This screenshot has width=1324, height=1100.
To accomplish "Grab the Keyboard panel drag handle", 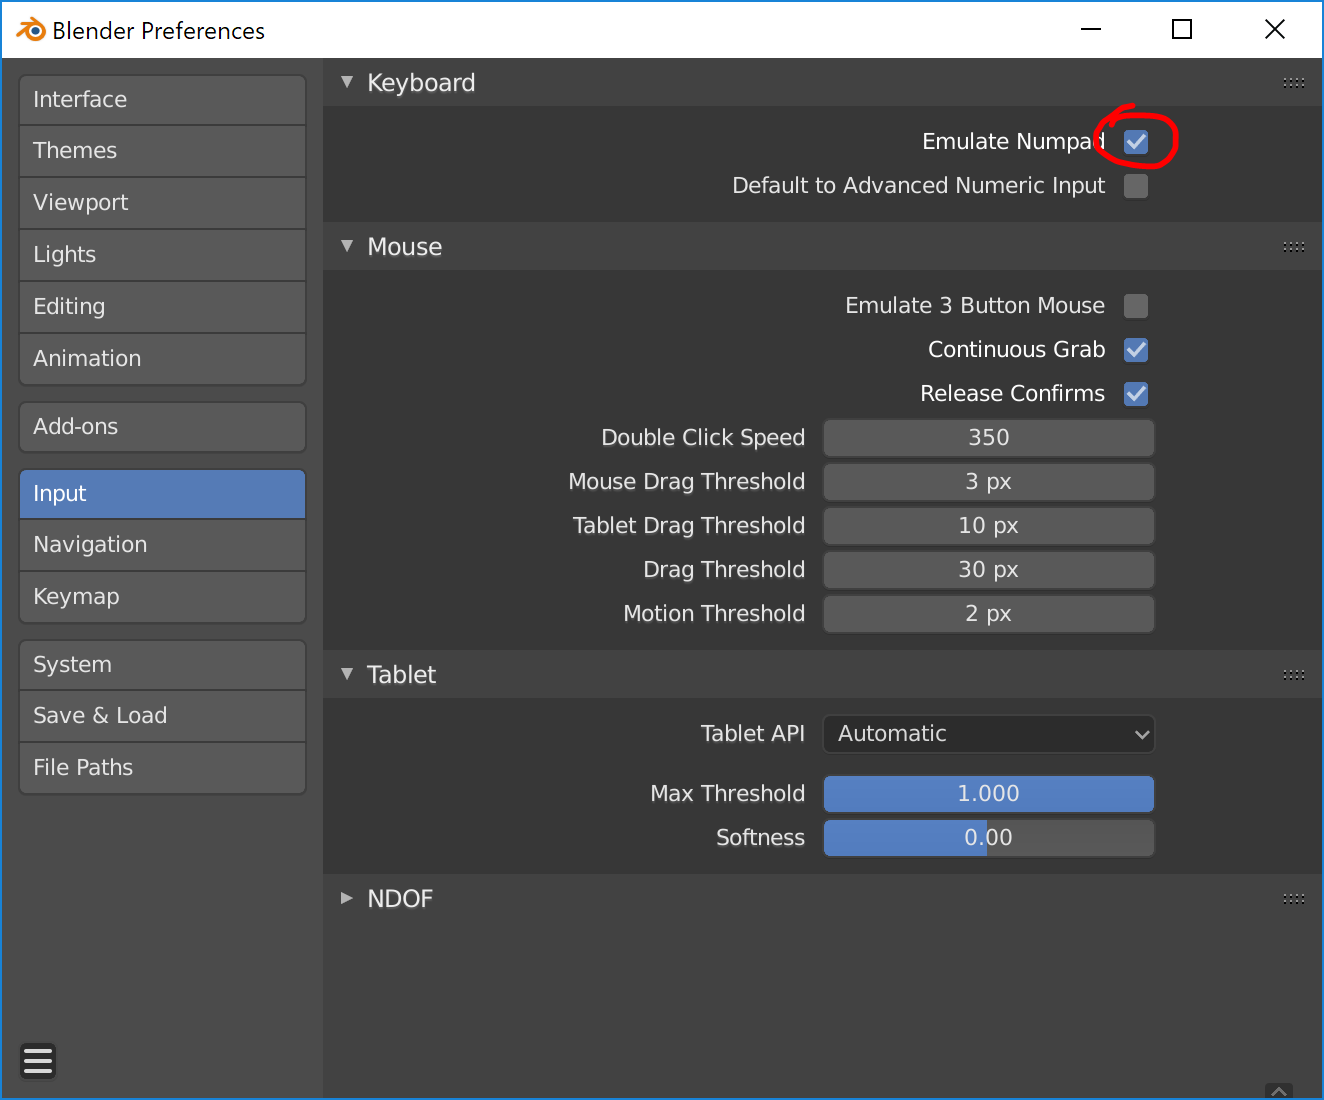I will 1293,83.
